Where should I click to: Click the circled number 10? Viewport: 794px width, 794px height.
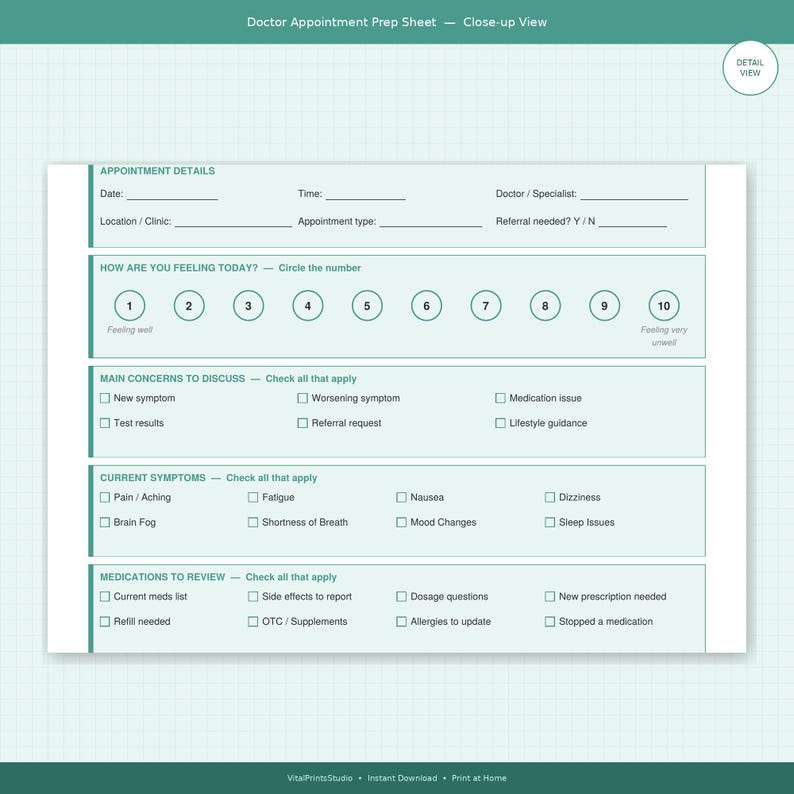pos(664,306)
